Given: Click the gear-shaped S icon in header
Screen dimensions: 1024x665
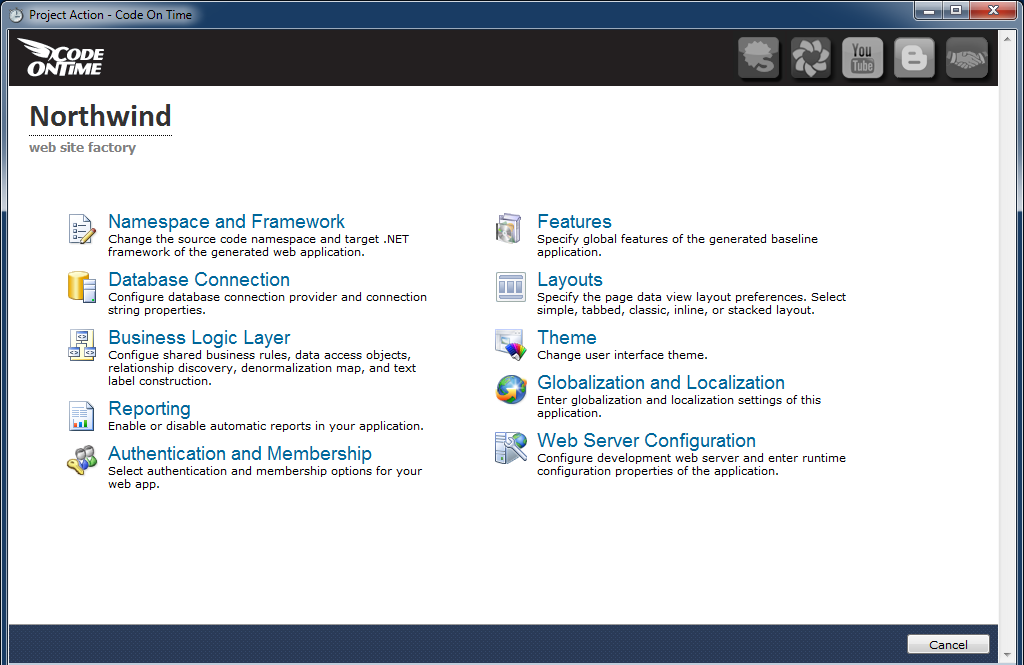Looking at the screenshot, I should pyautogui.click(x=759, y=58).
